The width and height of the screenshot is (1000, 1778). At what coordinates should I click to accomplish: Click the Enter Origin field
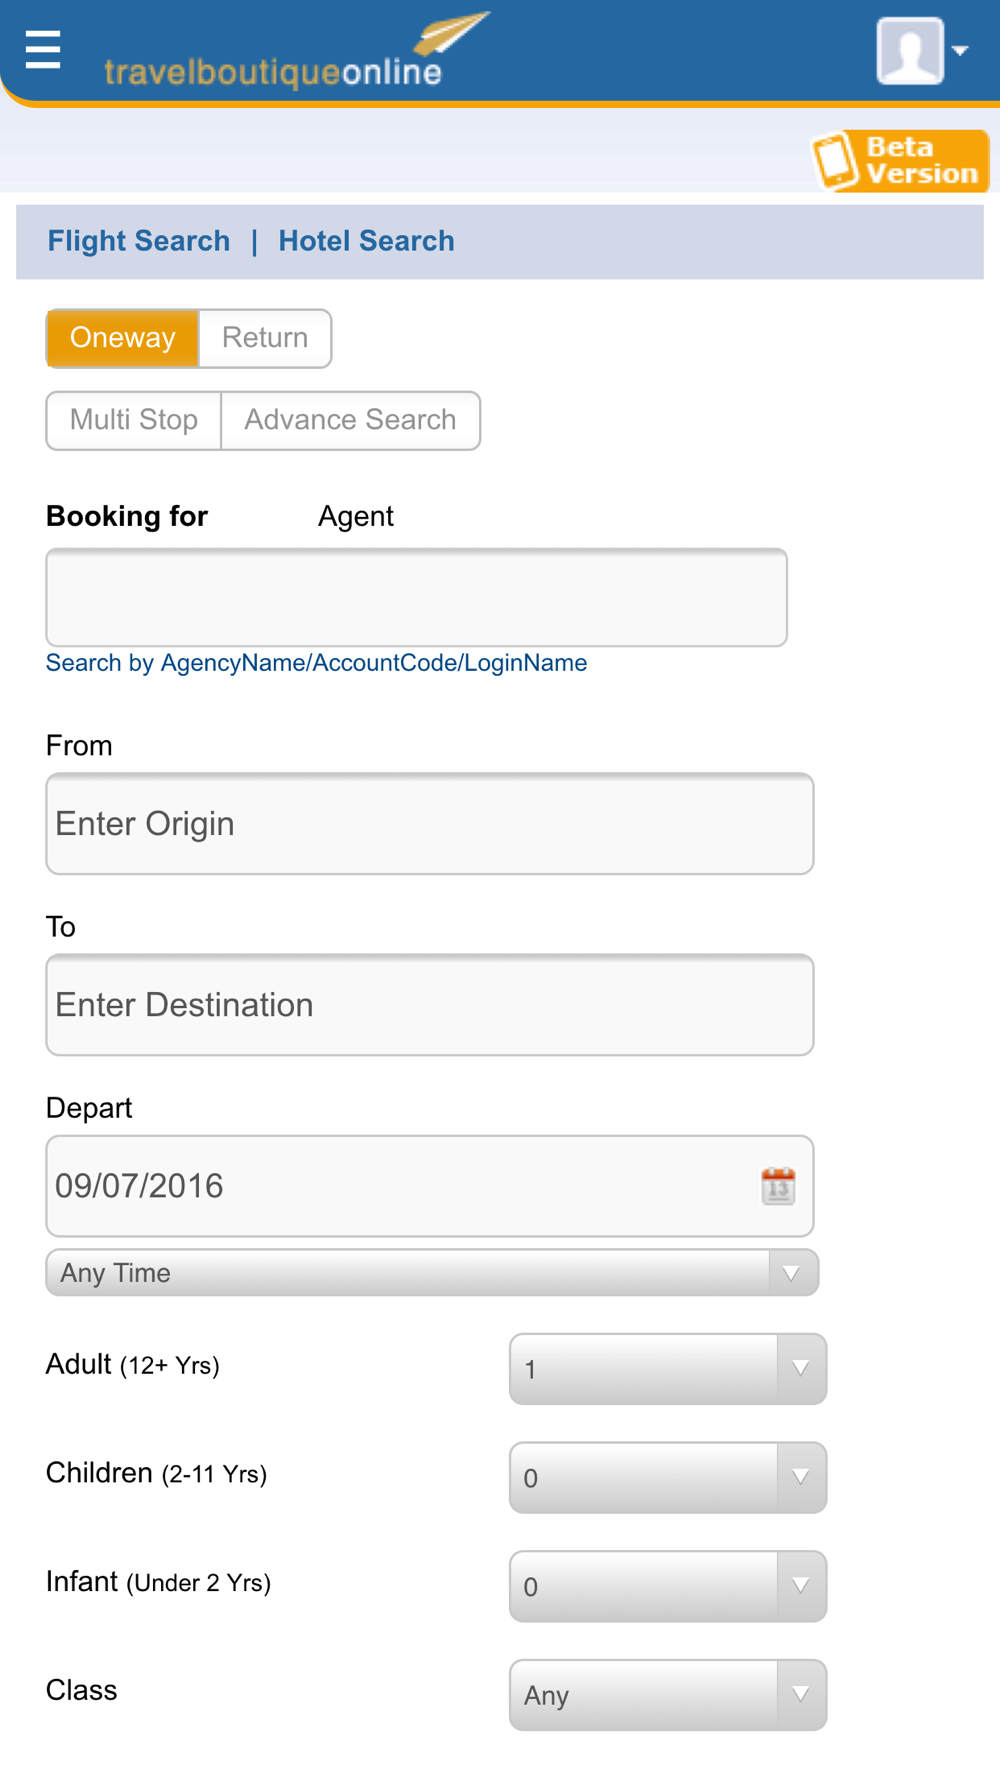pyautogui.click(x=430, y=824)
